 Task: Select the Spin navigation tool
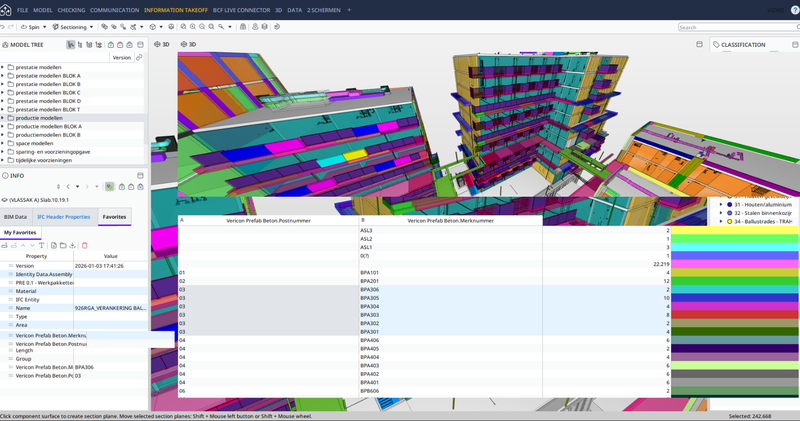(x=30, y=27)
